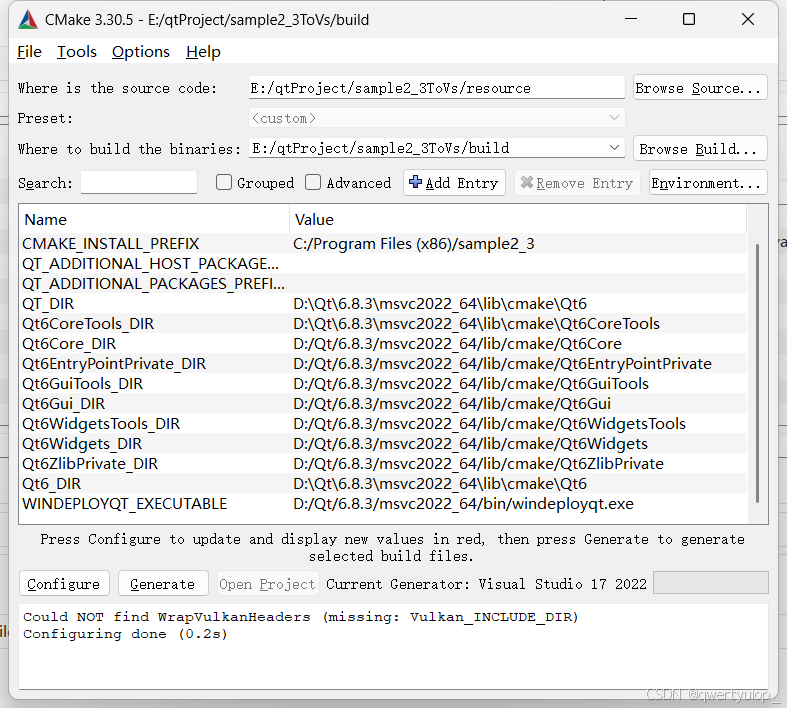The height and width of the screenshot is (708, 787).
Task: Select the Qt6ZlibPrivate_DIR entry
Action: [90, 464]
